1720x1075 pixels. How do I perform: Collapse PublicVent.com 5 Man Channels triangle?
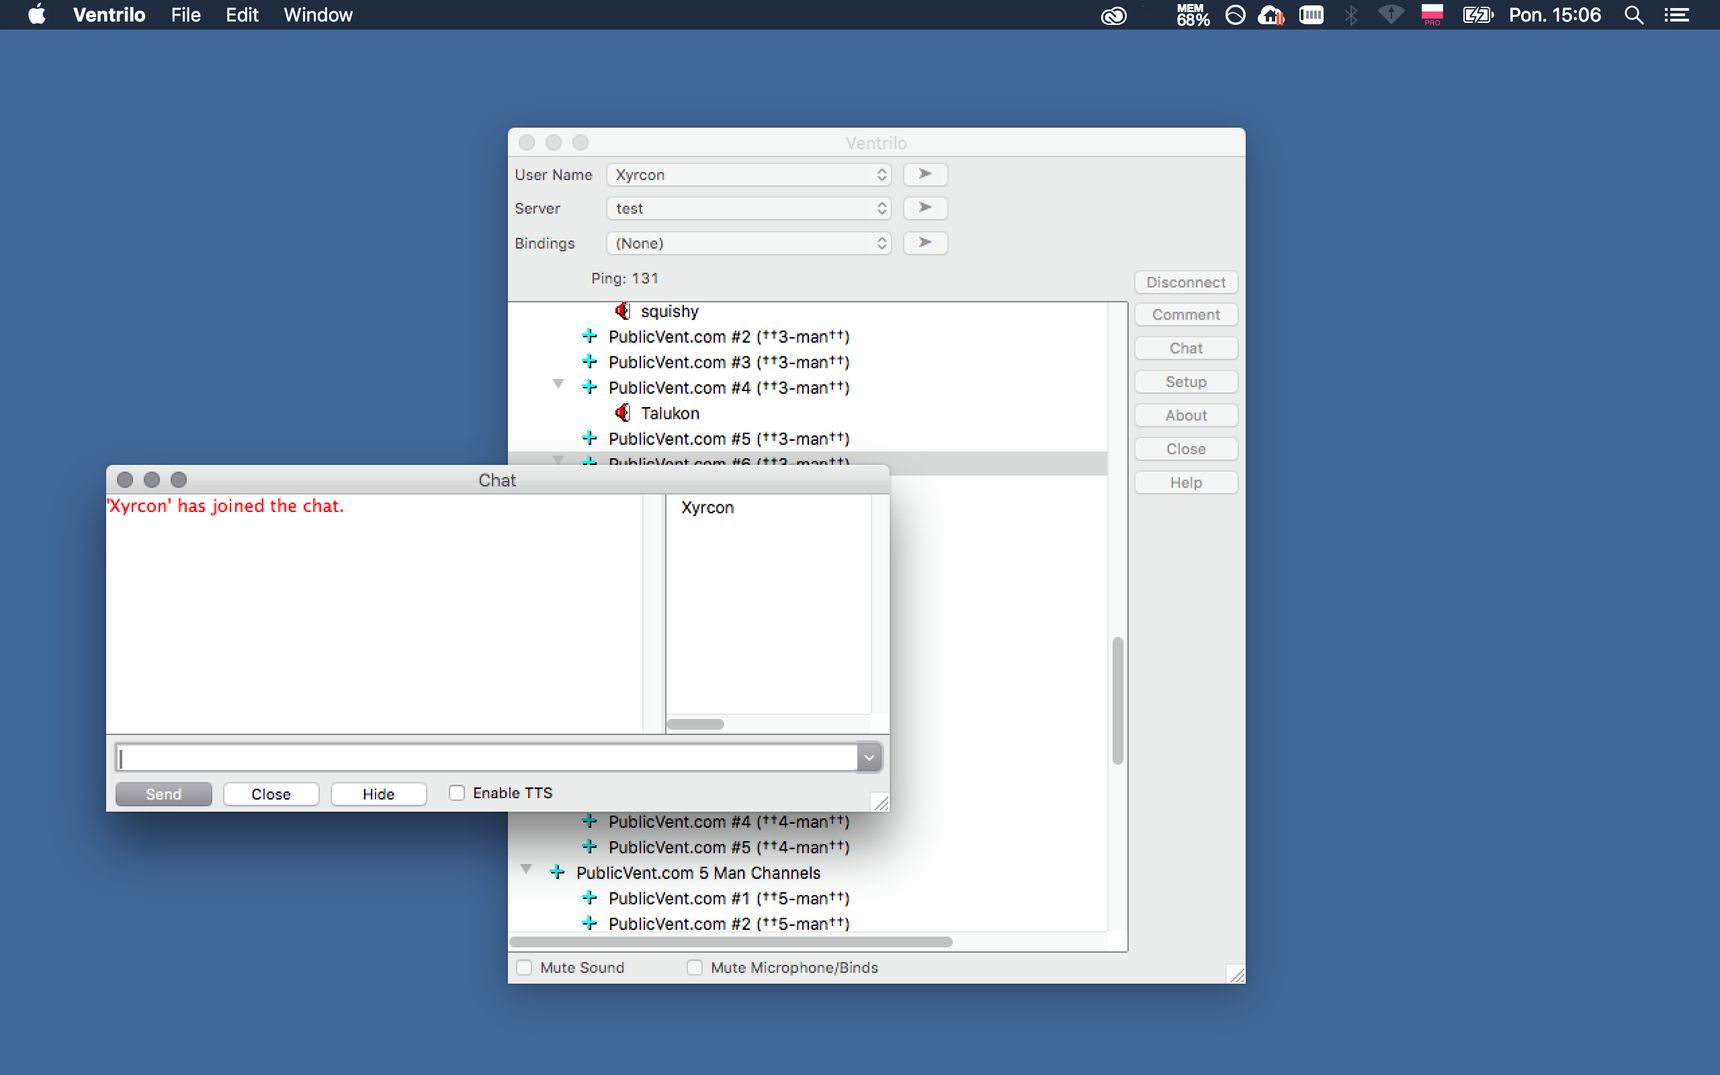[x=526, y=869]
